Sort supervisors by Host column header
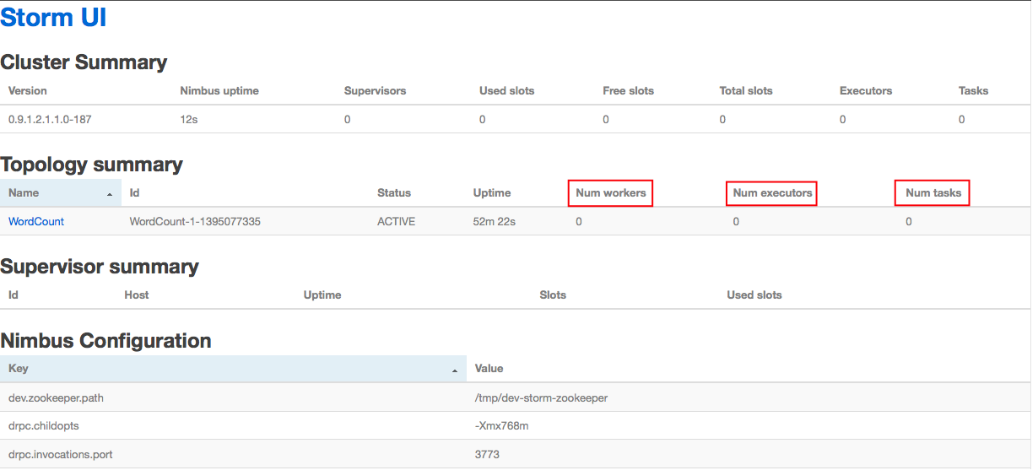1032x470 pixels. [136, 295]
